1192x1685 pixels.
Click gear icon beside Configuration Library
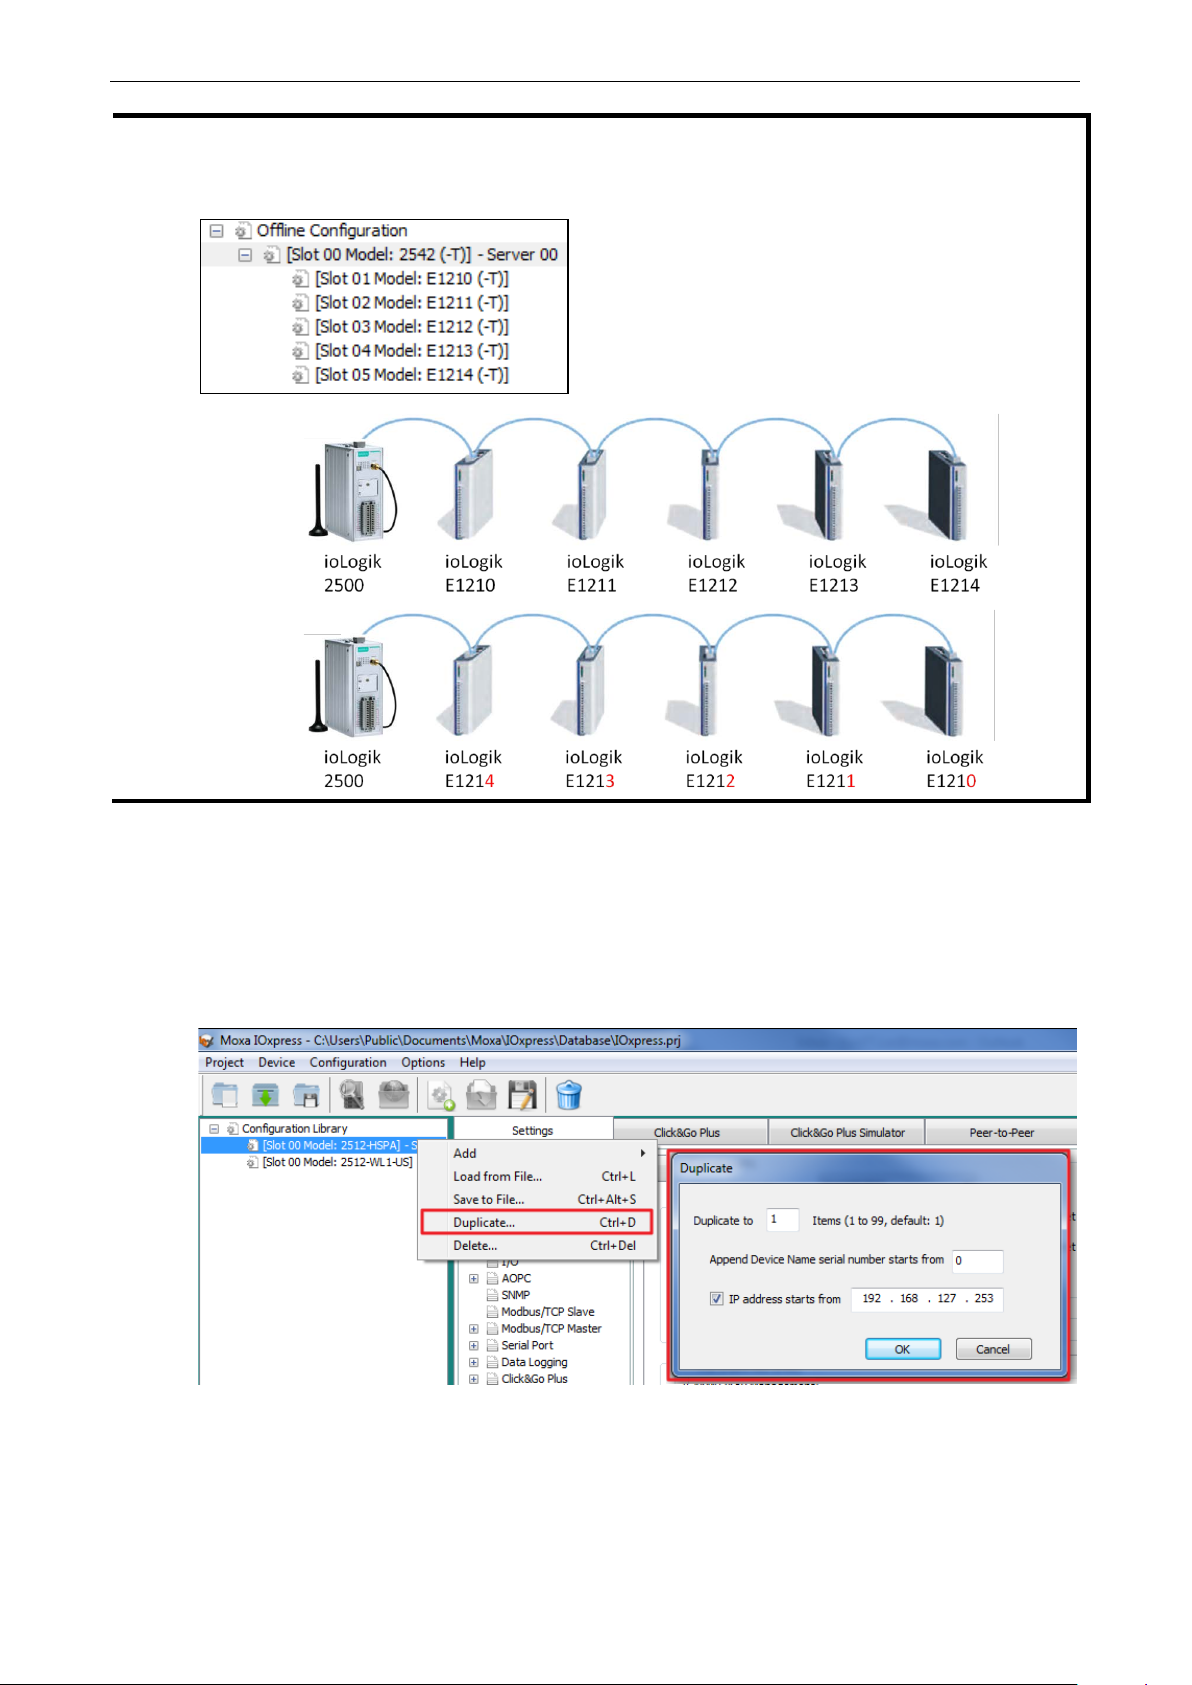click(x=232, y=1129)
